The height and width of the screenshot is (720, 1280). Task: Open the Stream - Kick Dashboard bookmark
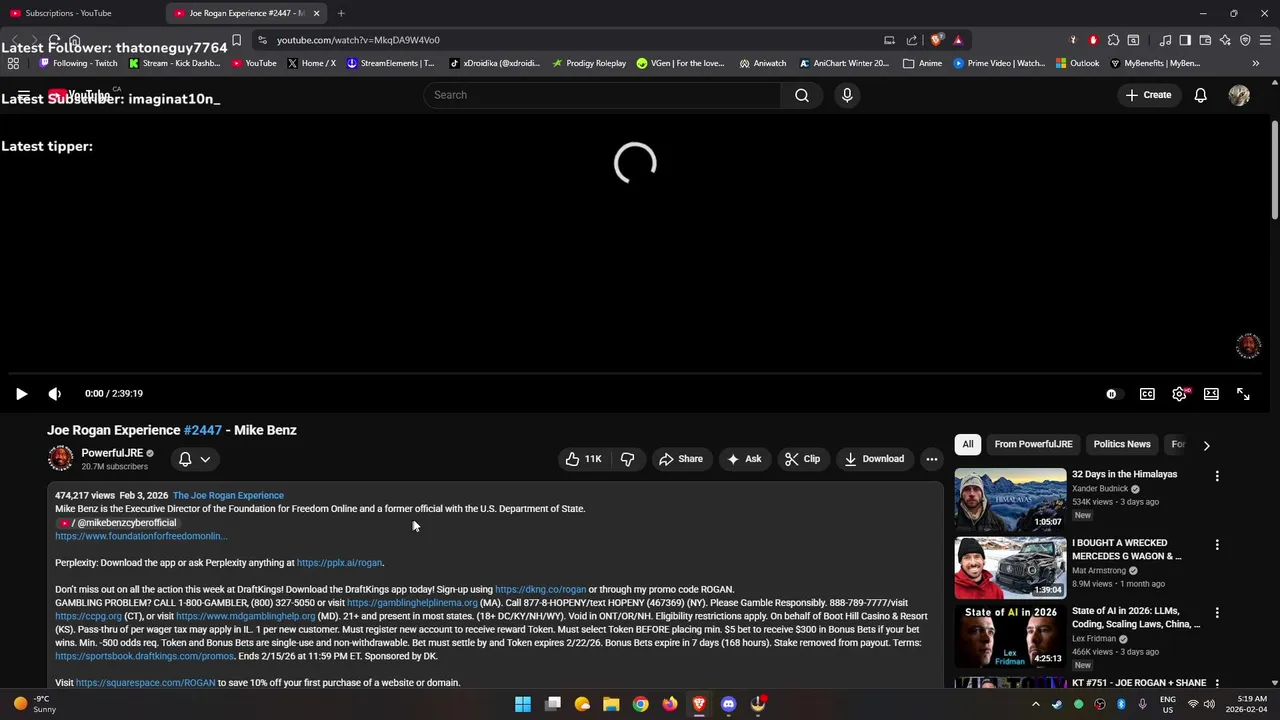[x=173, y=63]
